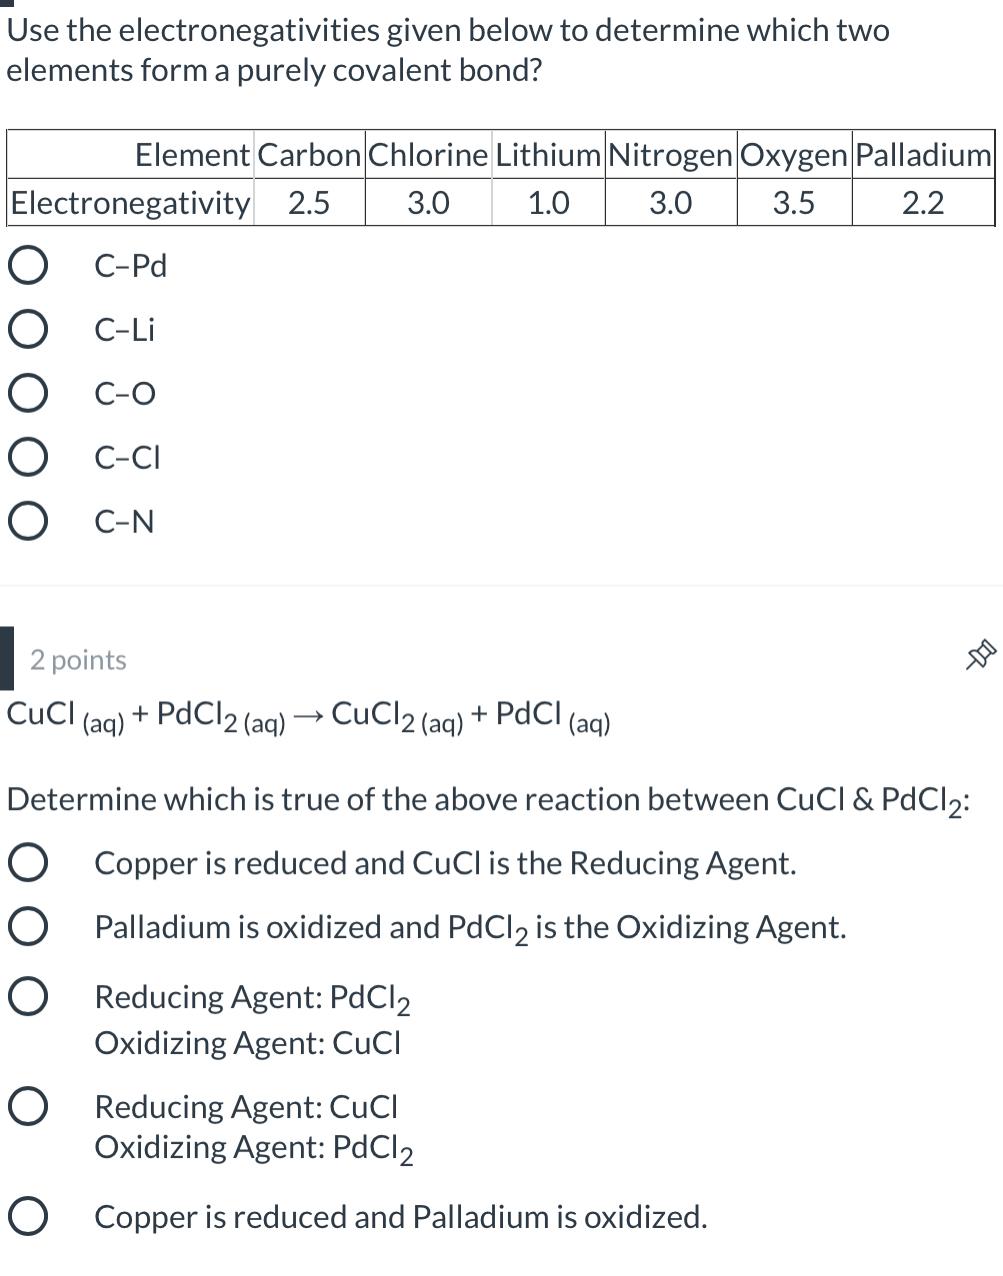Click the first question prompt text

(x=448, y=50)
